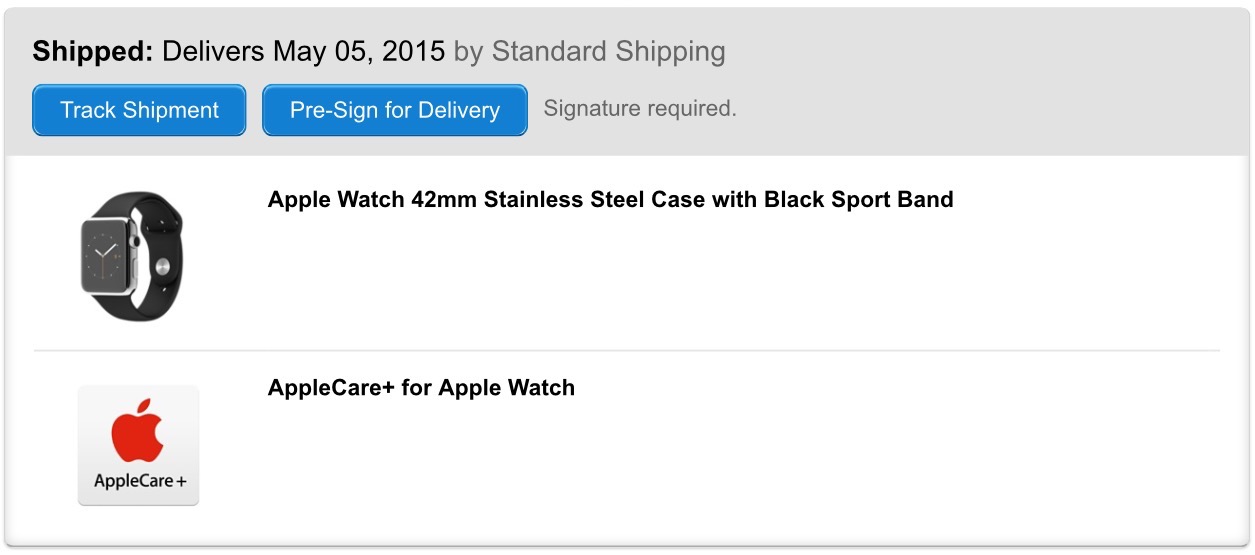Click the Track Shipment button
1255x555 pixels.
139,110
